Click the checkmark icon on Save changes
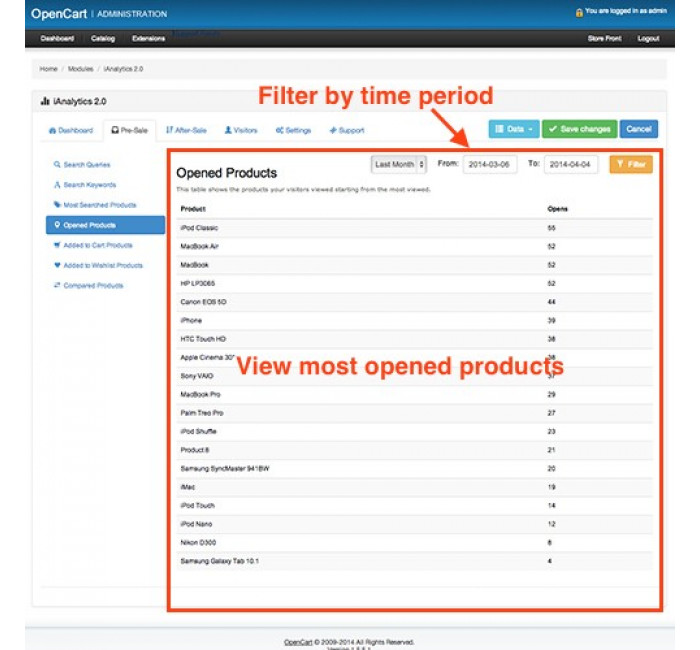This screenshot has width=700, height=650. pos(553,129)
